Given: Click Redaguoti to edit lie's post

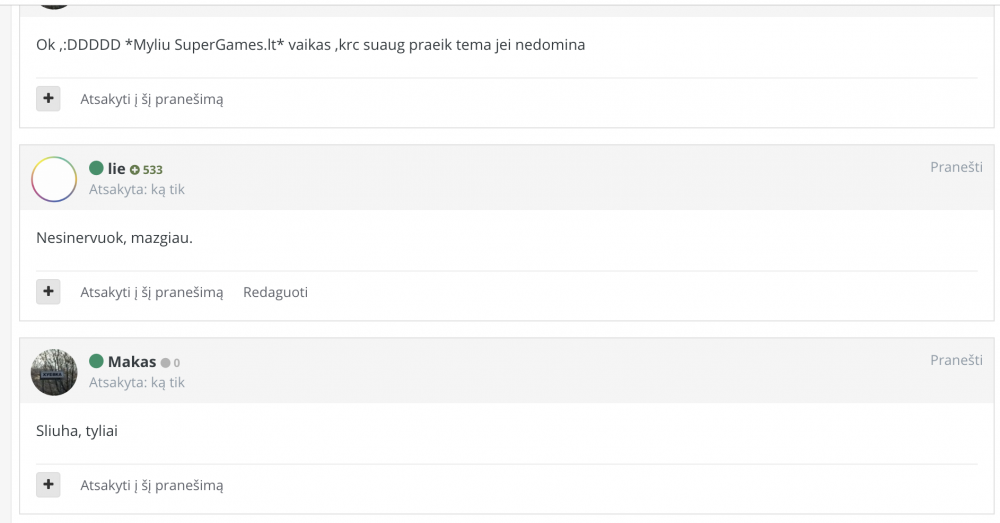Looking at the screenshot, I should [x=276, y=293].
